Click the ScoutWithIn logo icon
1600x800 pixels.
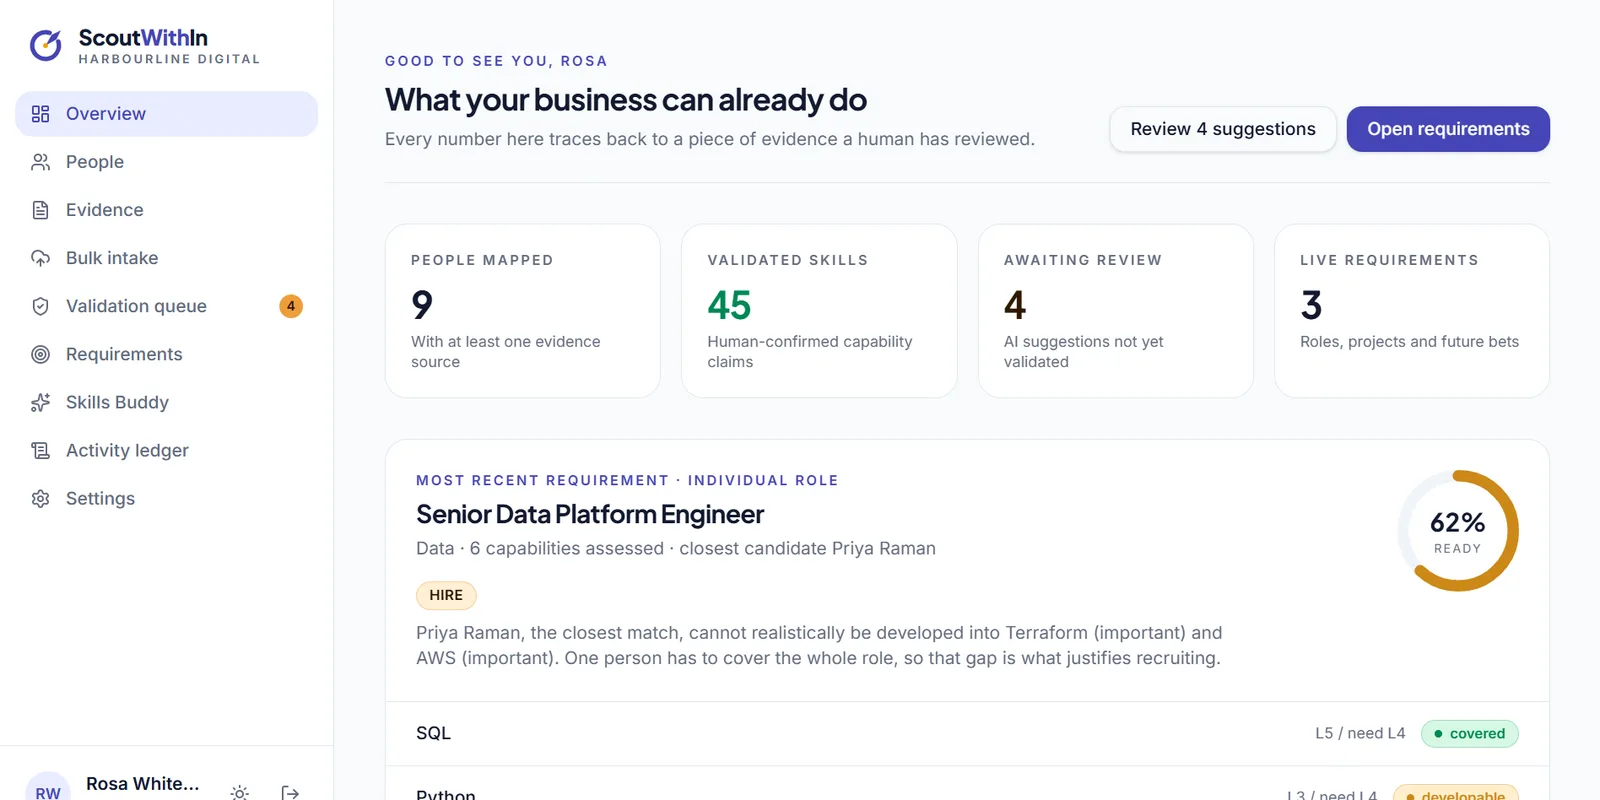click(46, 45)
